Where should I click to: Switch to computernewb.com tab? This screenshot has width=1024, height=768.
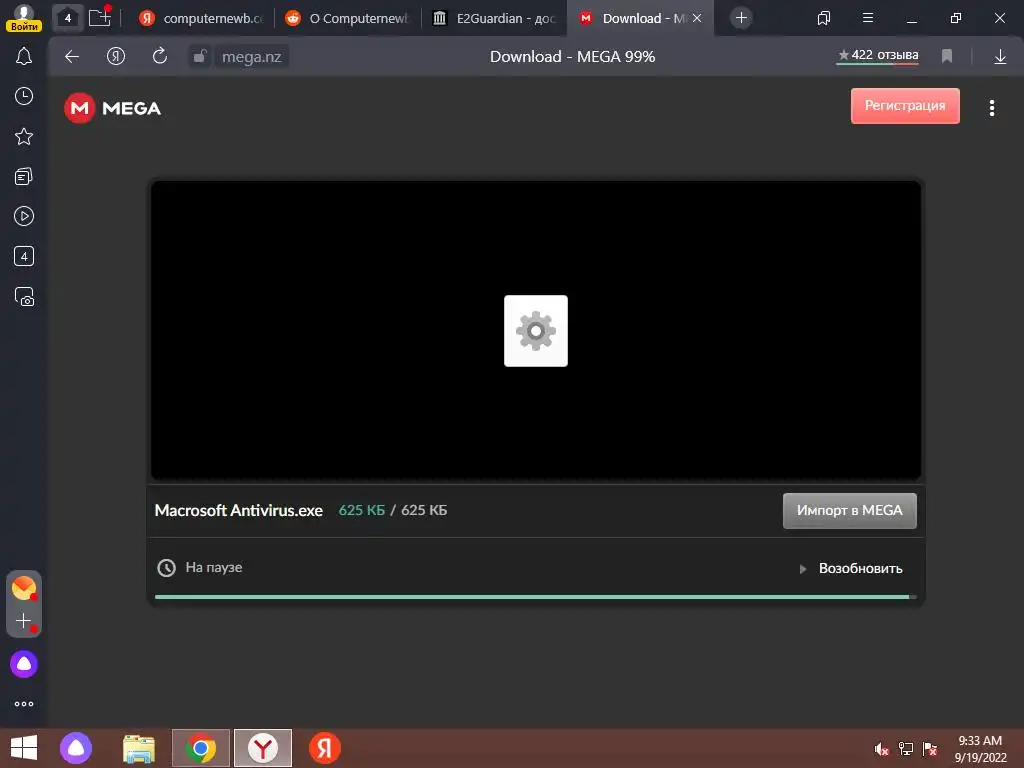[x=202, y=18]
